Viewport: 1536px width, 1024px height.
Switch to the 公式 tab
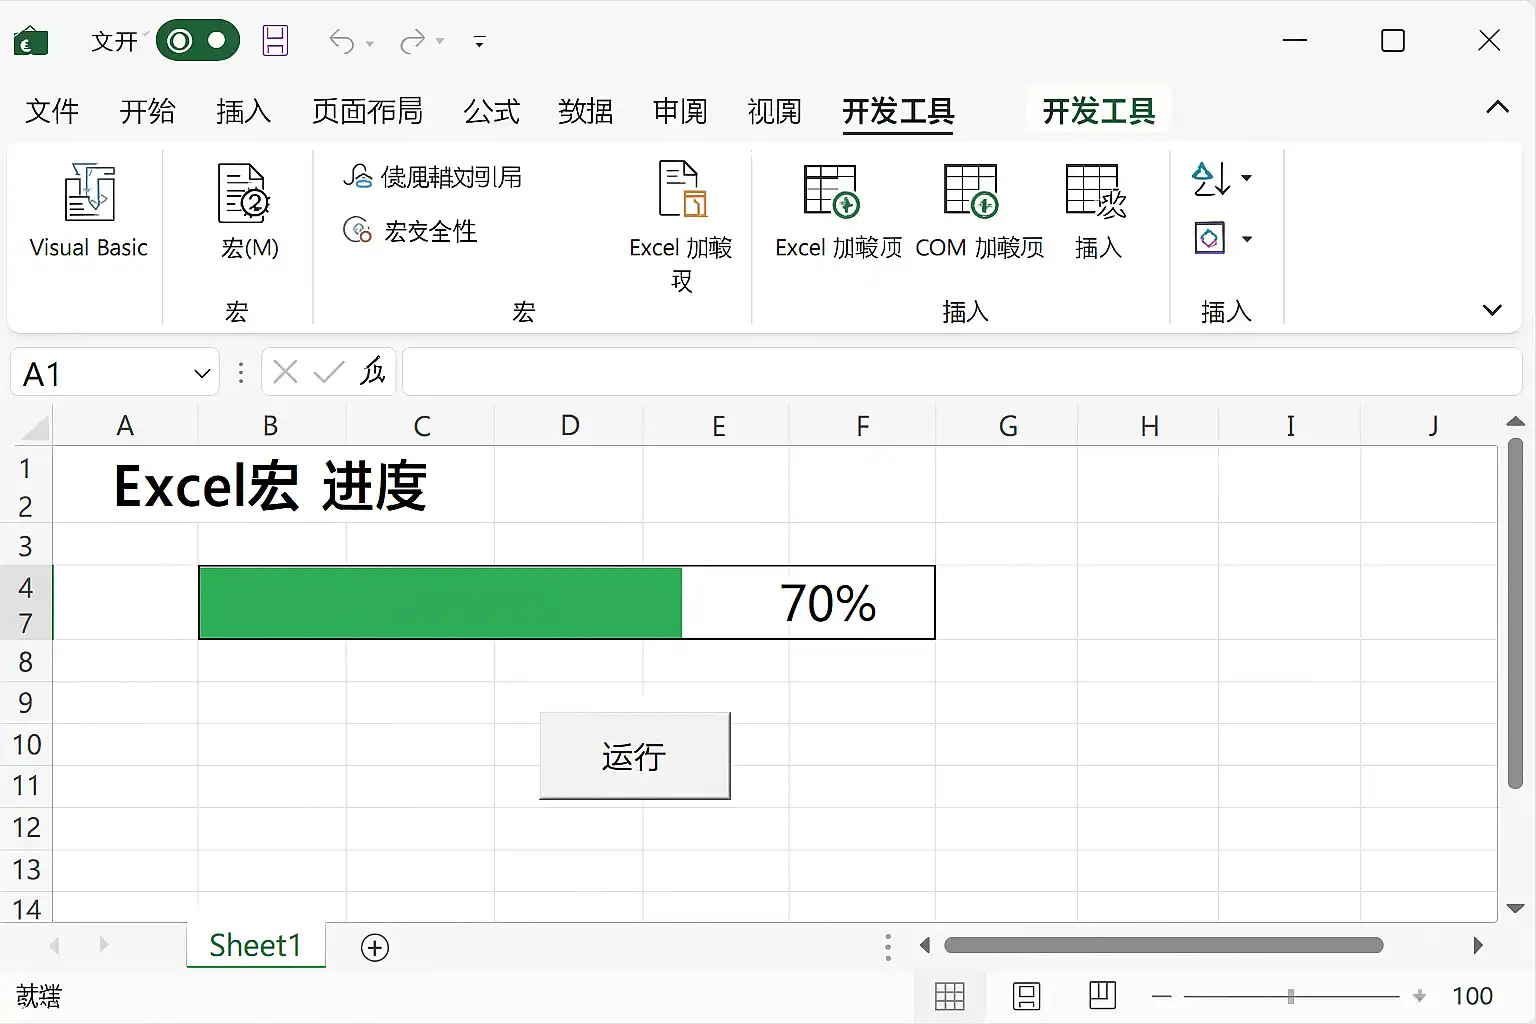pos(491,111)
